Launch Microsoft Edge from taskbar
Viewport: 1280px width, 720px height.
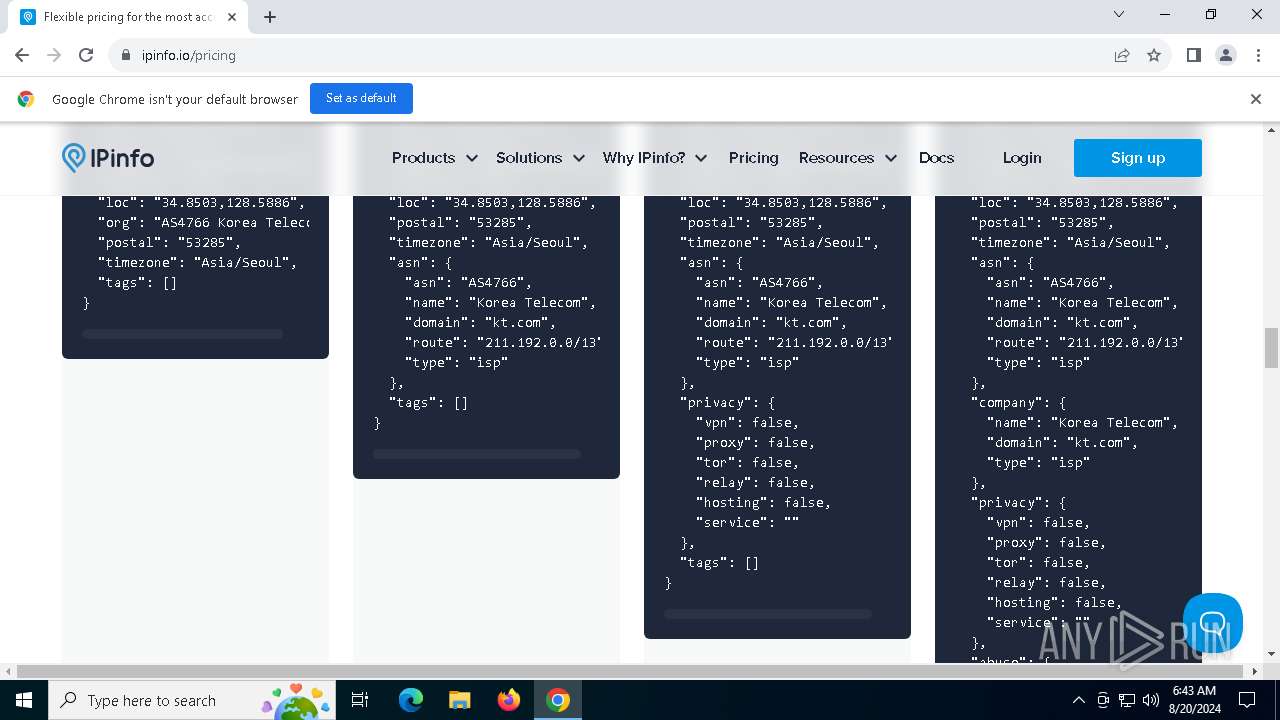(411, 700)
